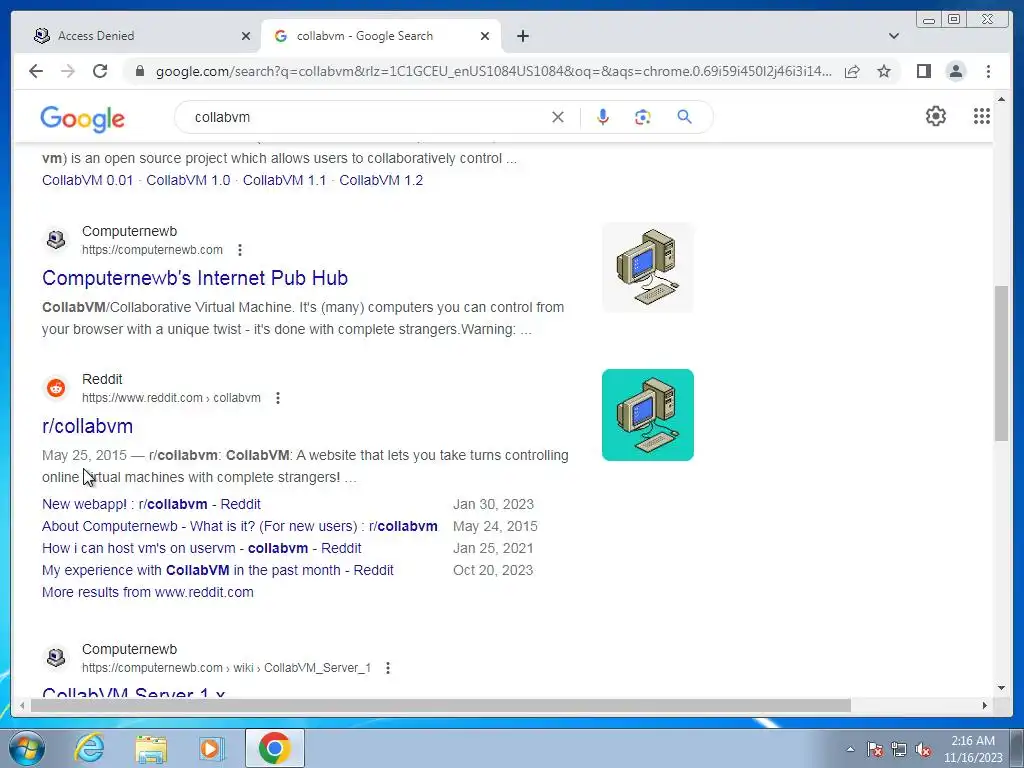This screenshot has width=1024, height=768.
Task: Open 'How i can host vm's on uservm' link
Action: [x=202, y=549]
